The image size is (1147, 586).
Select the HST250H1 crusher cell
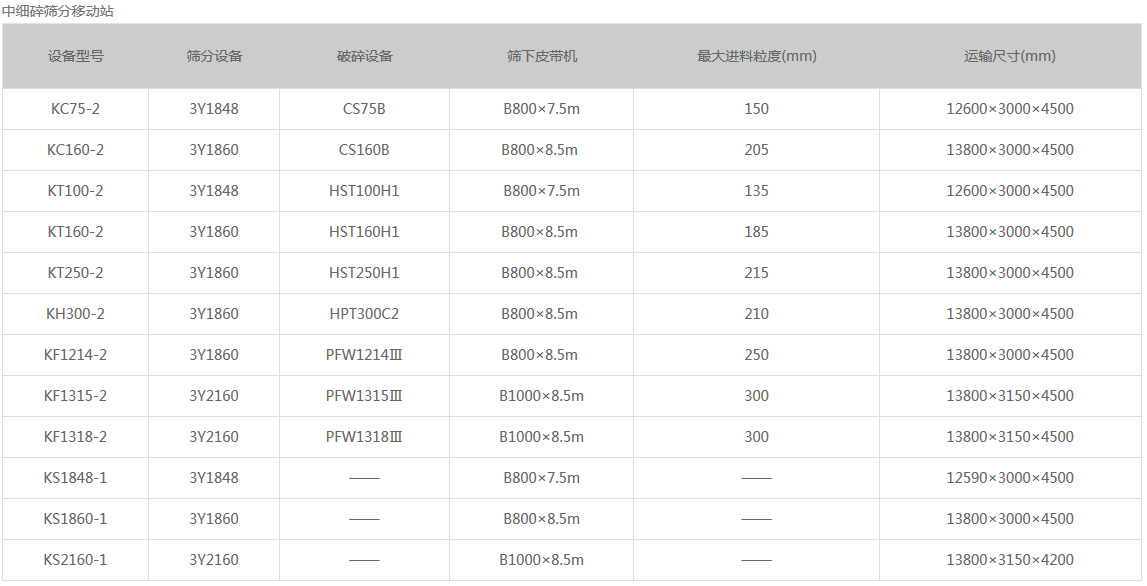pos(364,273)
